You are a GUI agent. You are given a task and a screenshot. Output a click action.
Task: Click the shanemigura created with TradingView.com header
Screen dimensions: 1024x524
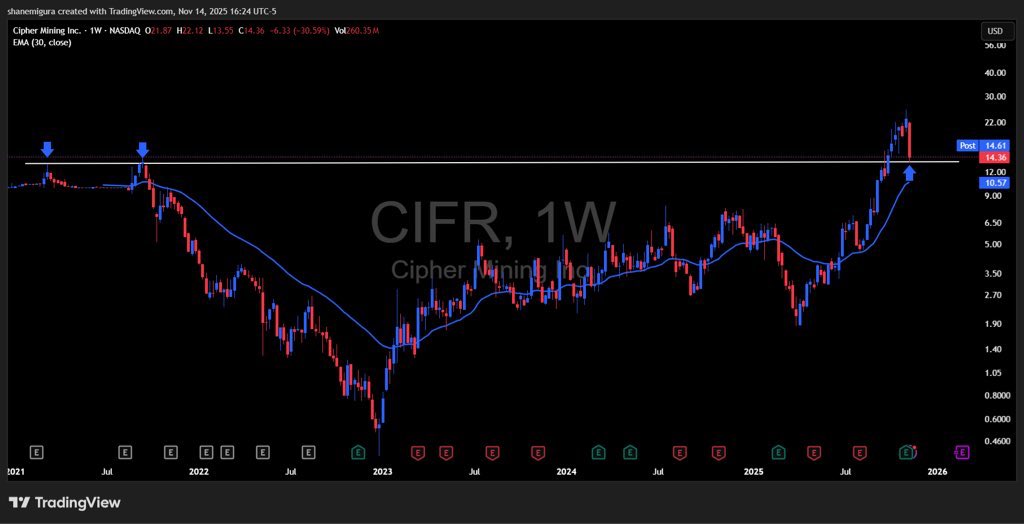[x=142, y=10]
